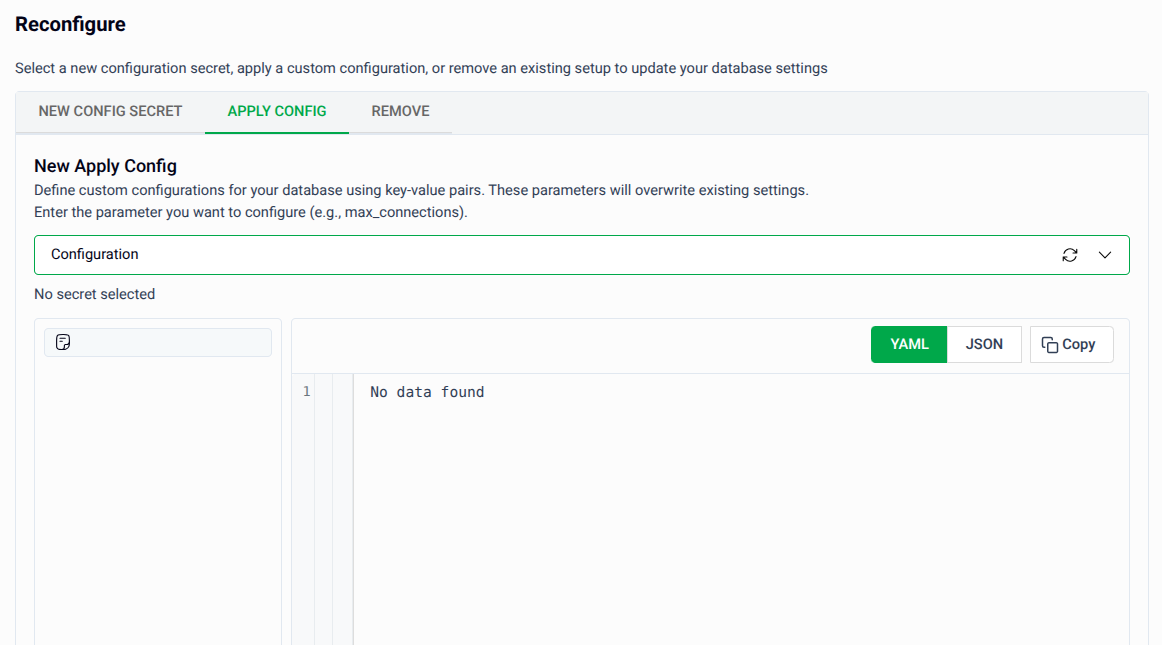The width and height of the screenshot is (1162, 645).
Task: Switch to the APPLY CONFIG tab
Action: [277, 111]
